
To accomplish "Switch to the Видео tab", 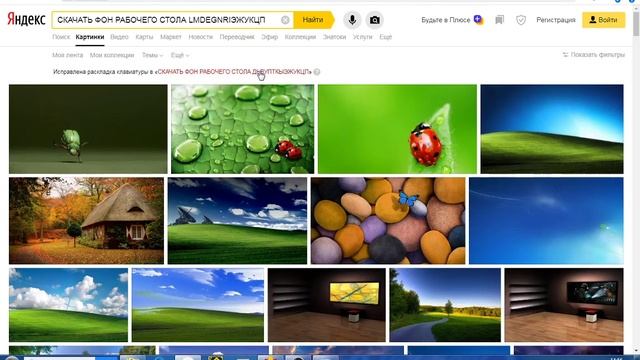I will [x=119, y=37].
